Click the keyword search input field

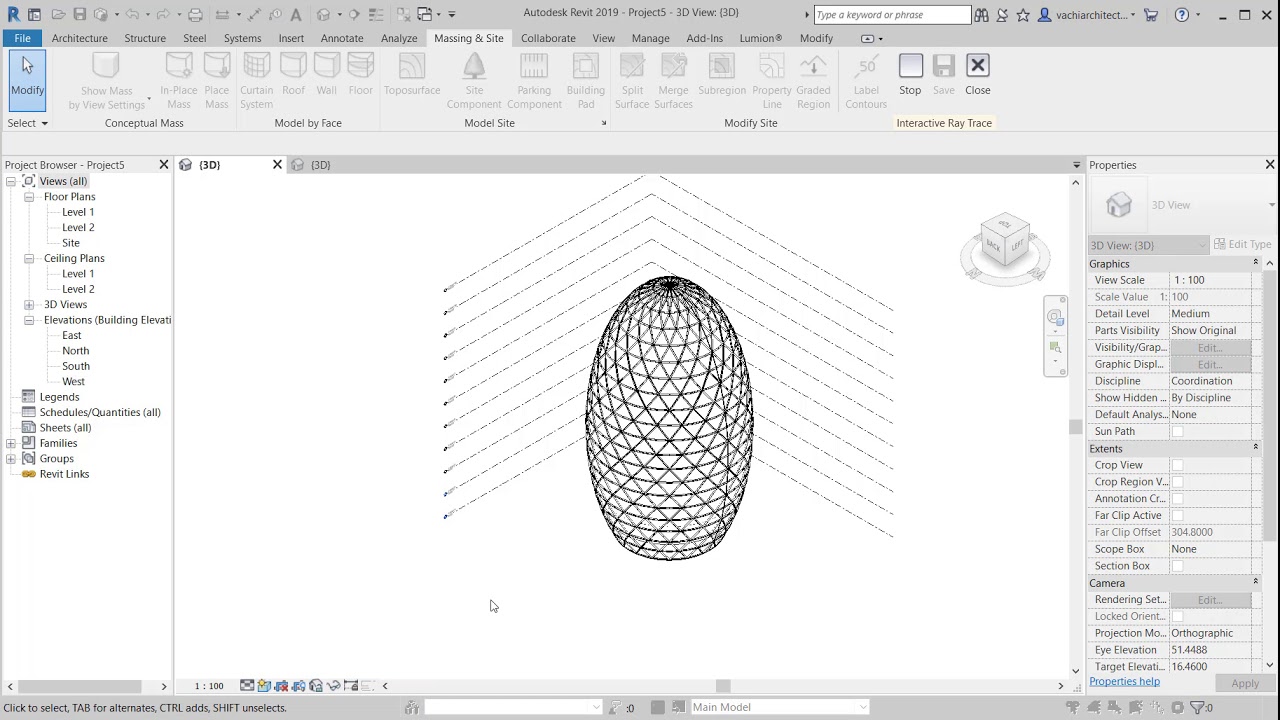click(x=892, y=15)
